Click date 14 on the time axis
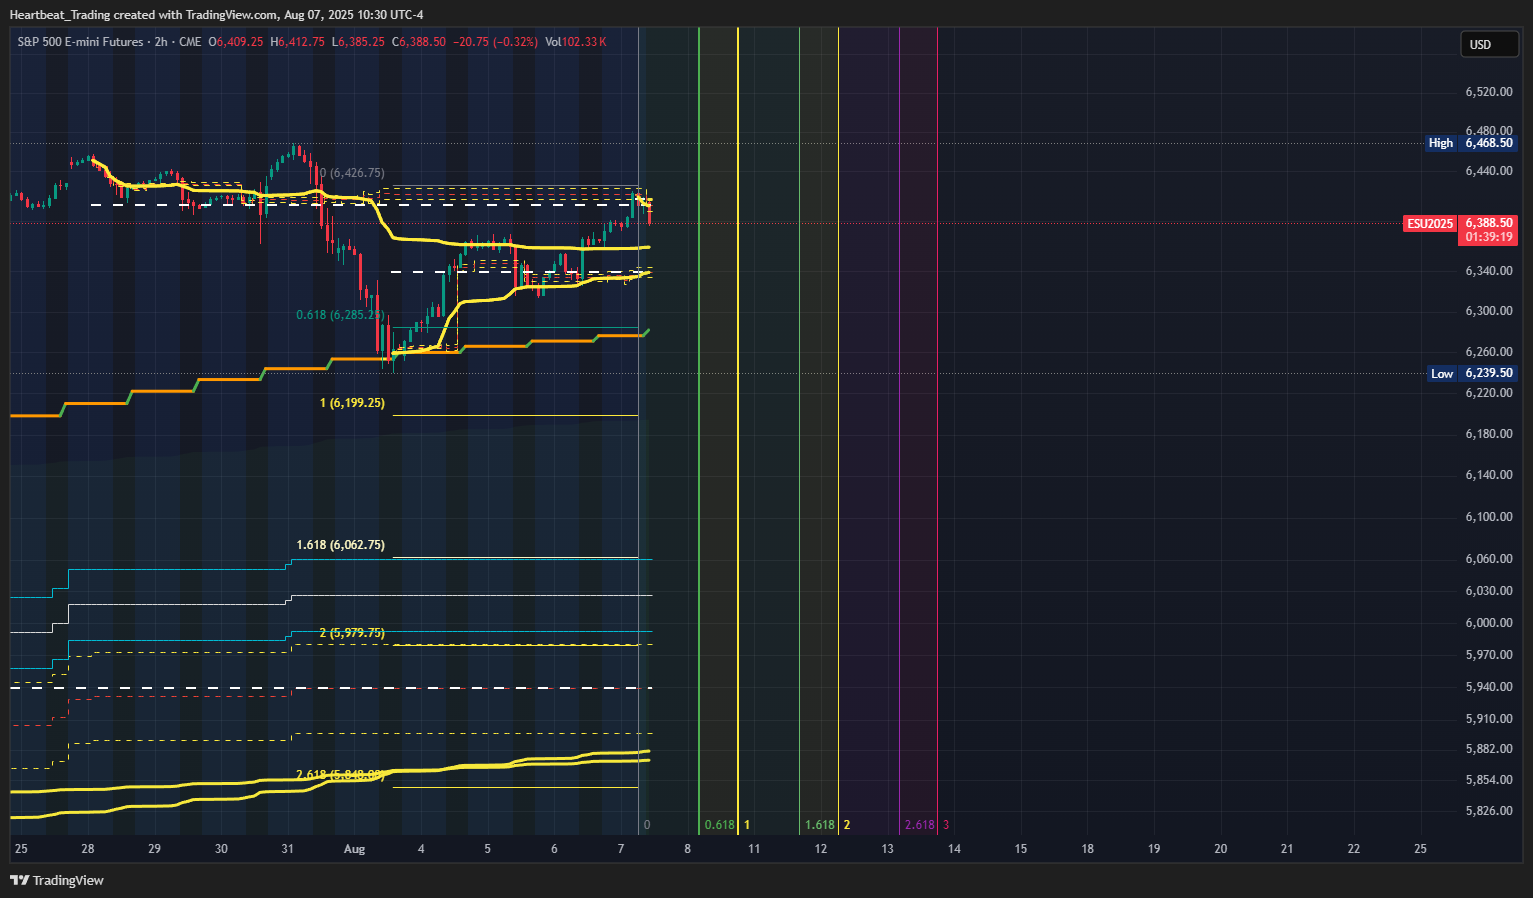 954,849
